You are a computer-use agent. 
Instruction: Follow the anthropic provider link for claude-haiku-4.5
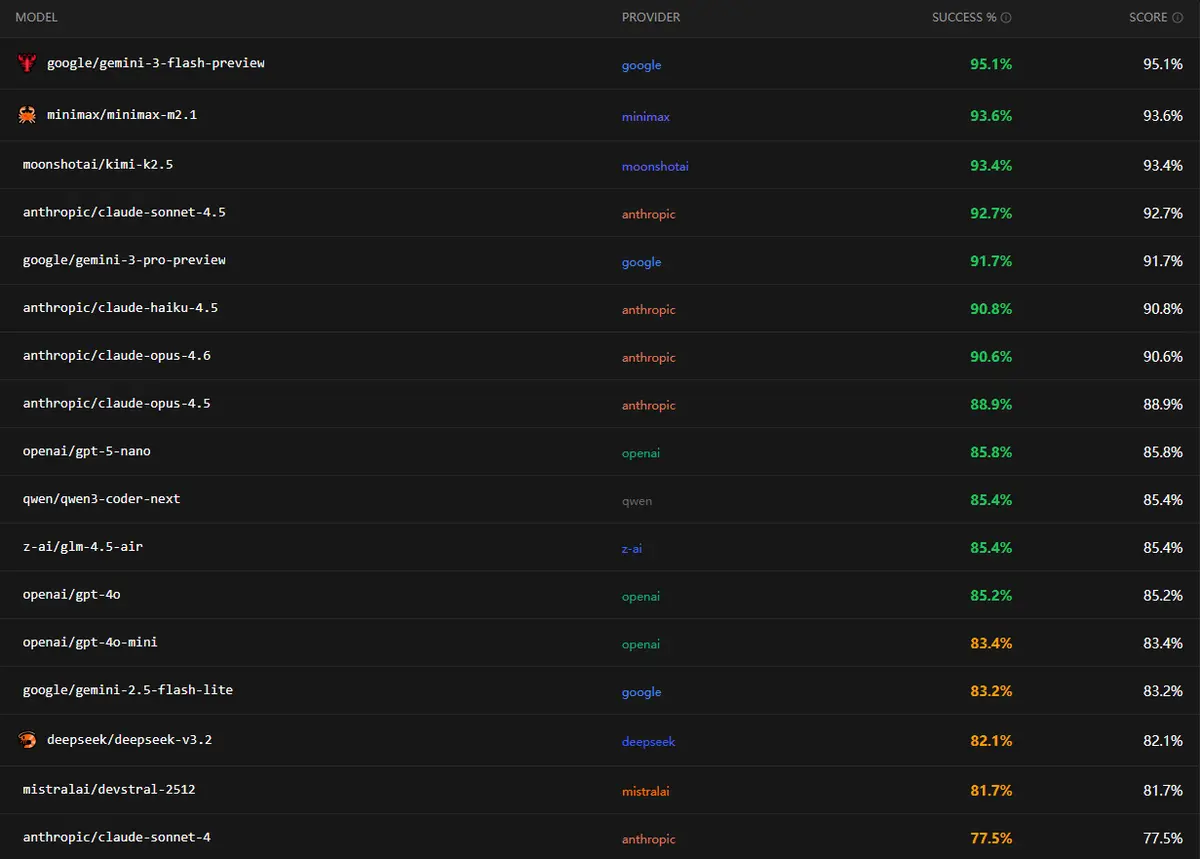[x=649, y=310]
